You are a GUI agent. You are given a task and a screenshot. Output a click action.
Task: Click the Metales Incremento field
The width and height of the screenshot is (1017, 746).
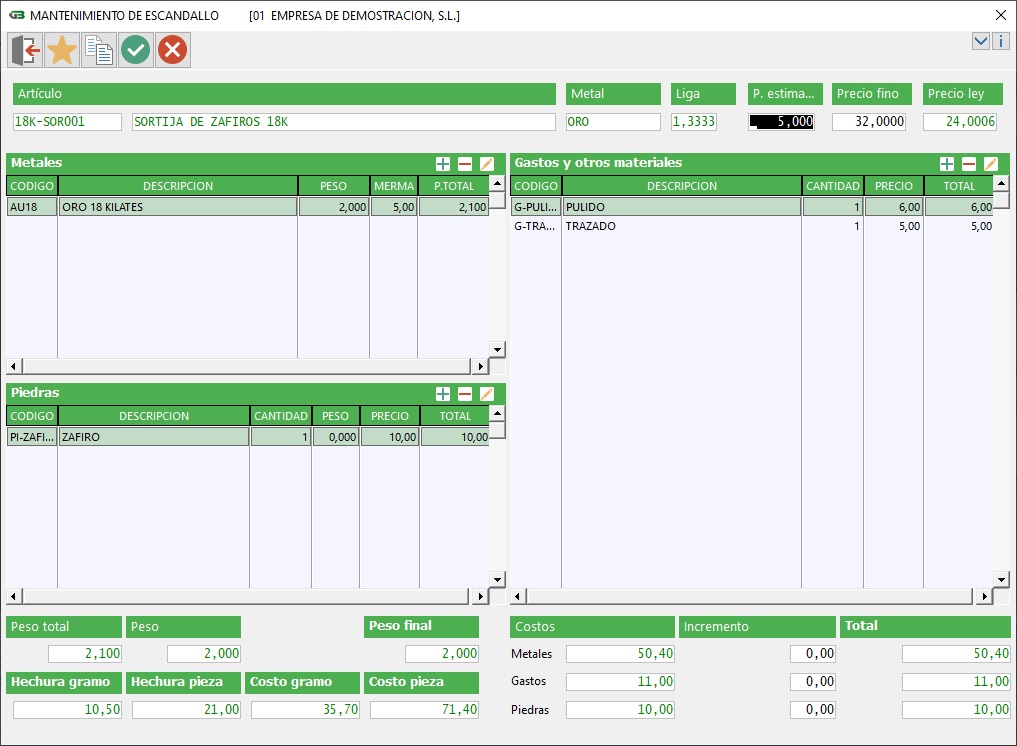[x=812, y=654]
